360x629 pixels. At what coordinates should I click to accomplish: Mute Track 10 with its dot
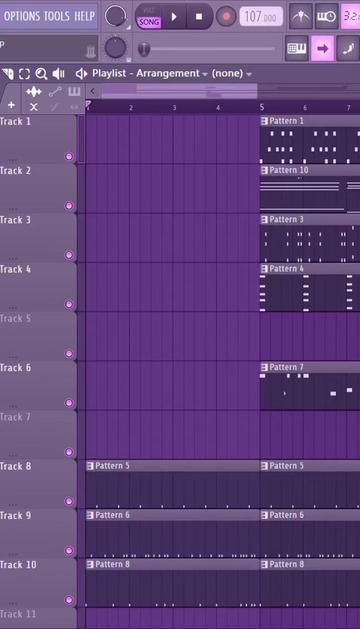tap(69, 600)
